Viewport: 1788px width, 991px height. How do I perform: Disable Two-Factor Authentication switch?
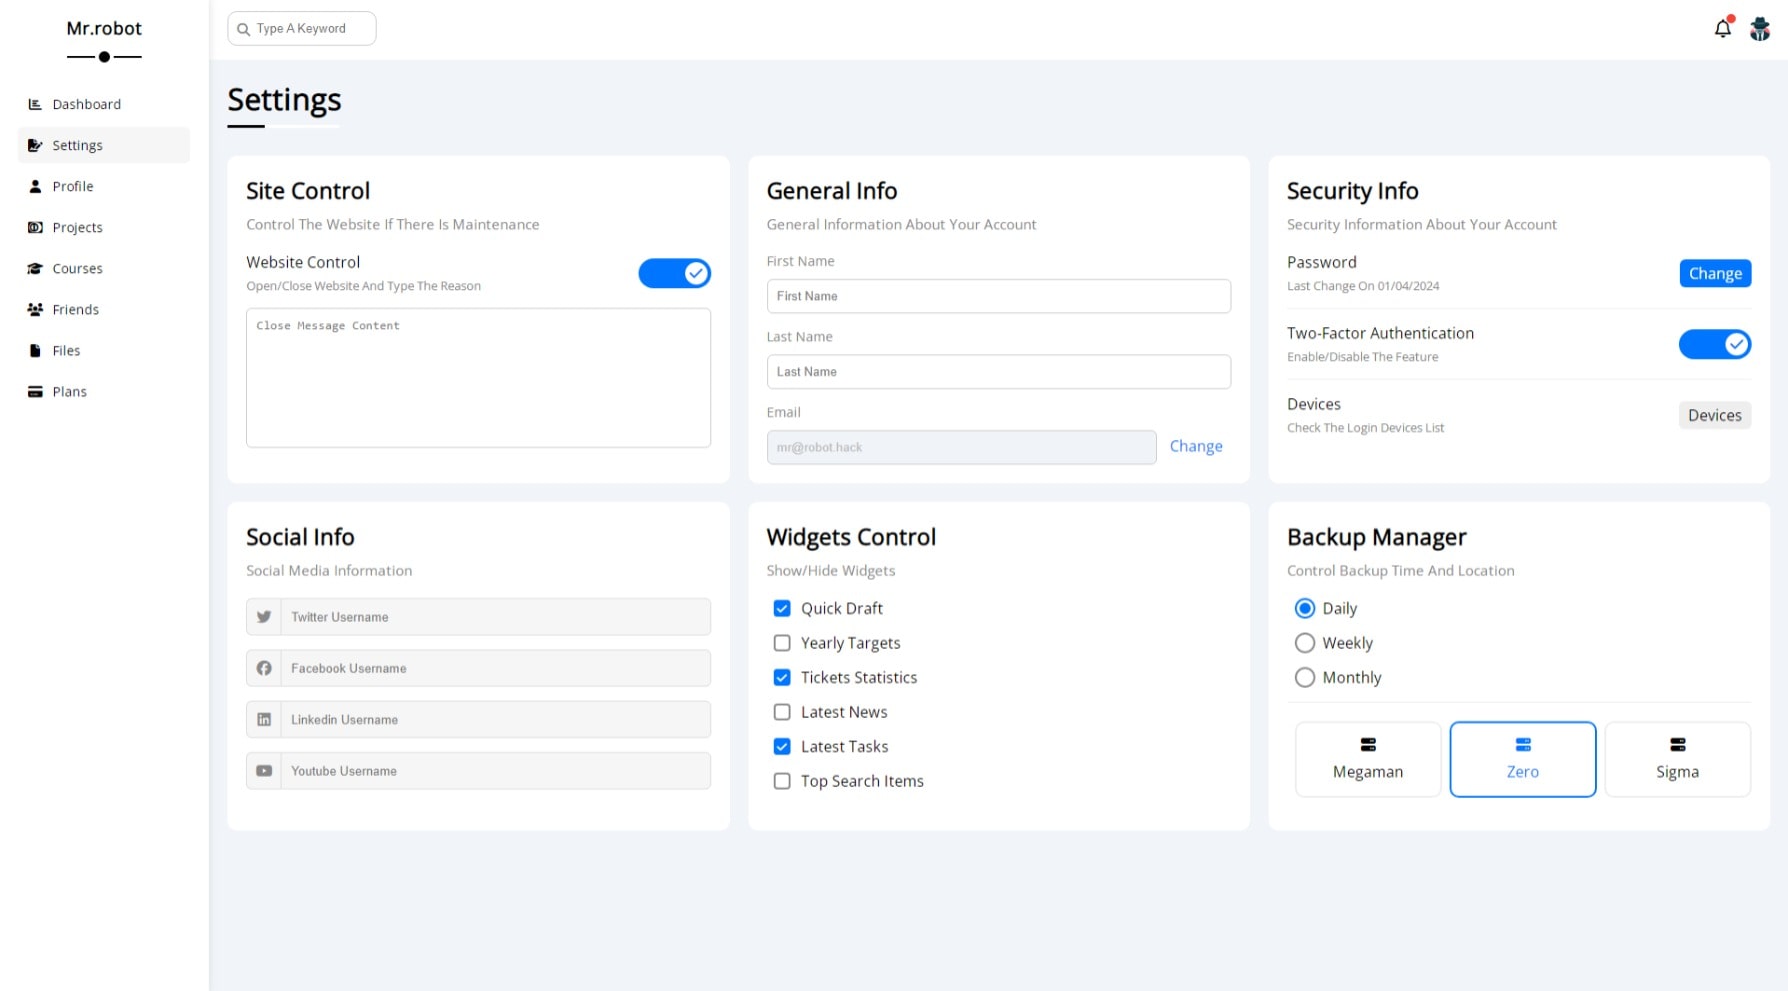click(1714, 344)
